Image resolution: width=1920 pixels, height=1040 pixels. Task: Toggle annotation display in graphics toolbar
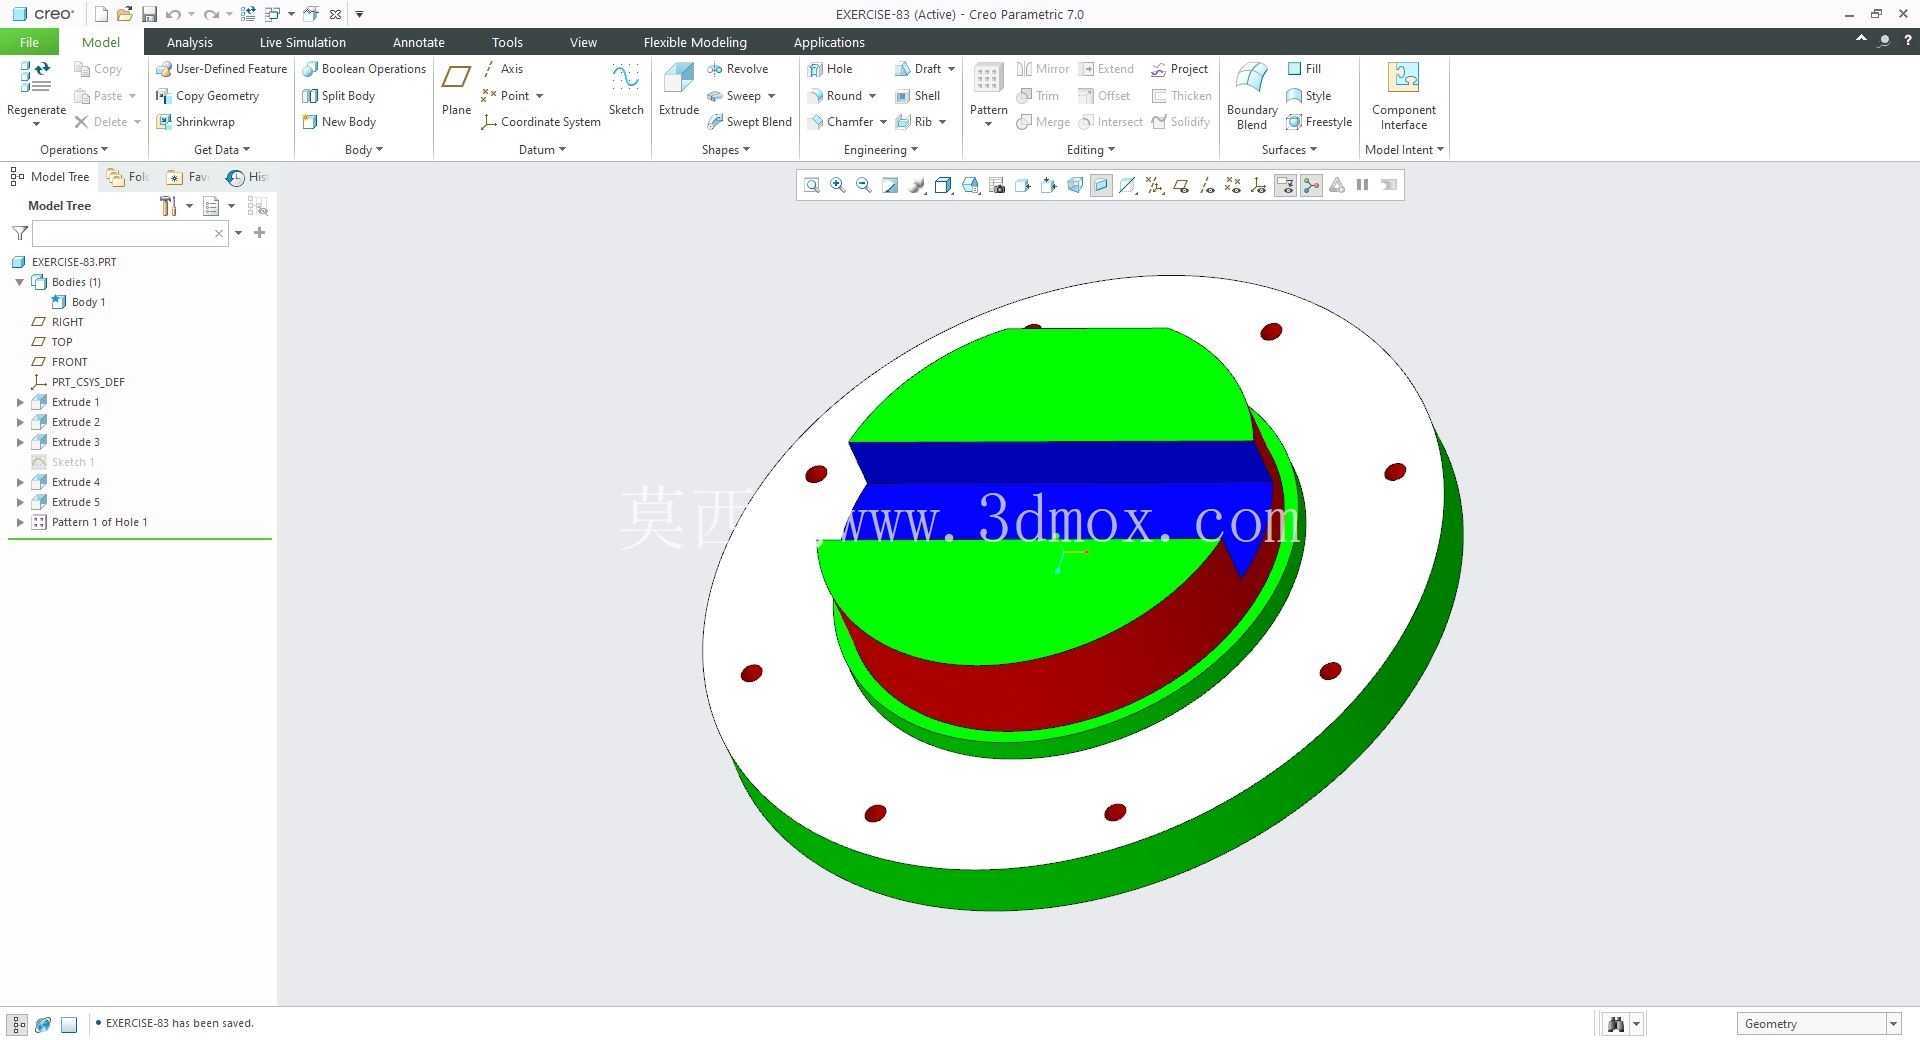1285,185
